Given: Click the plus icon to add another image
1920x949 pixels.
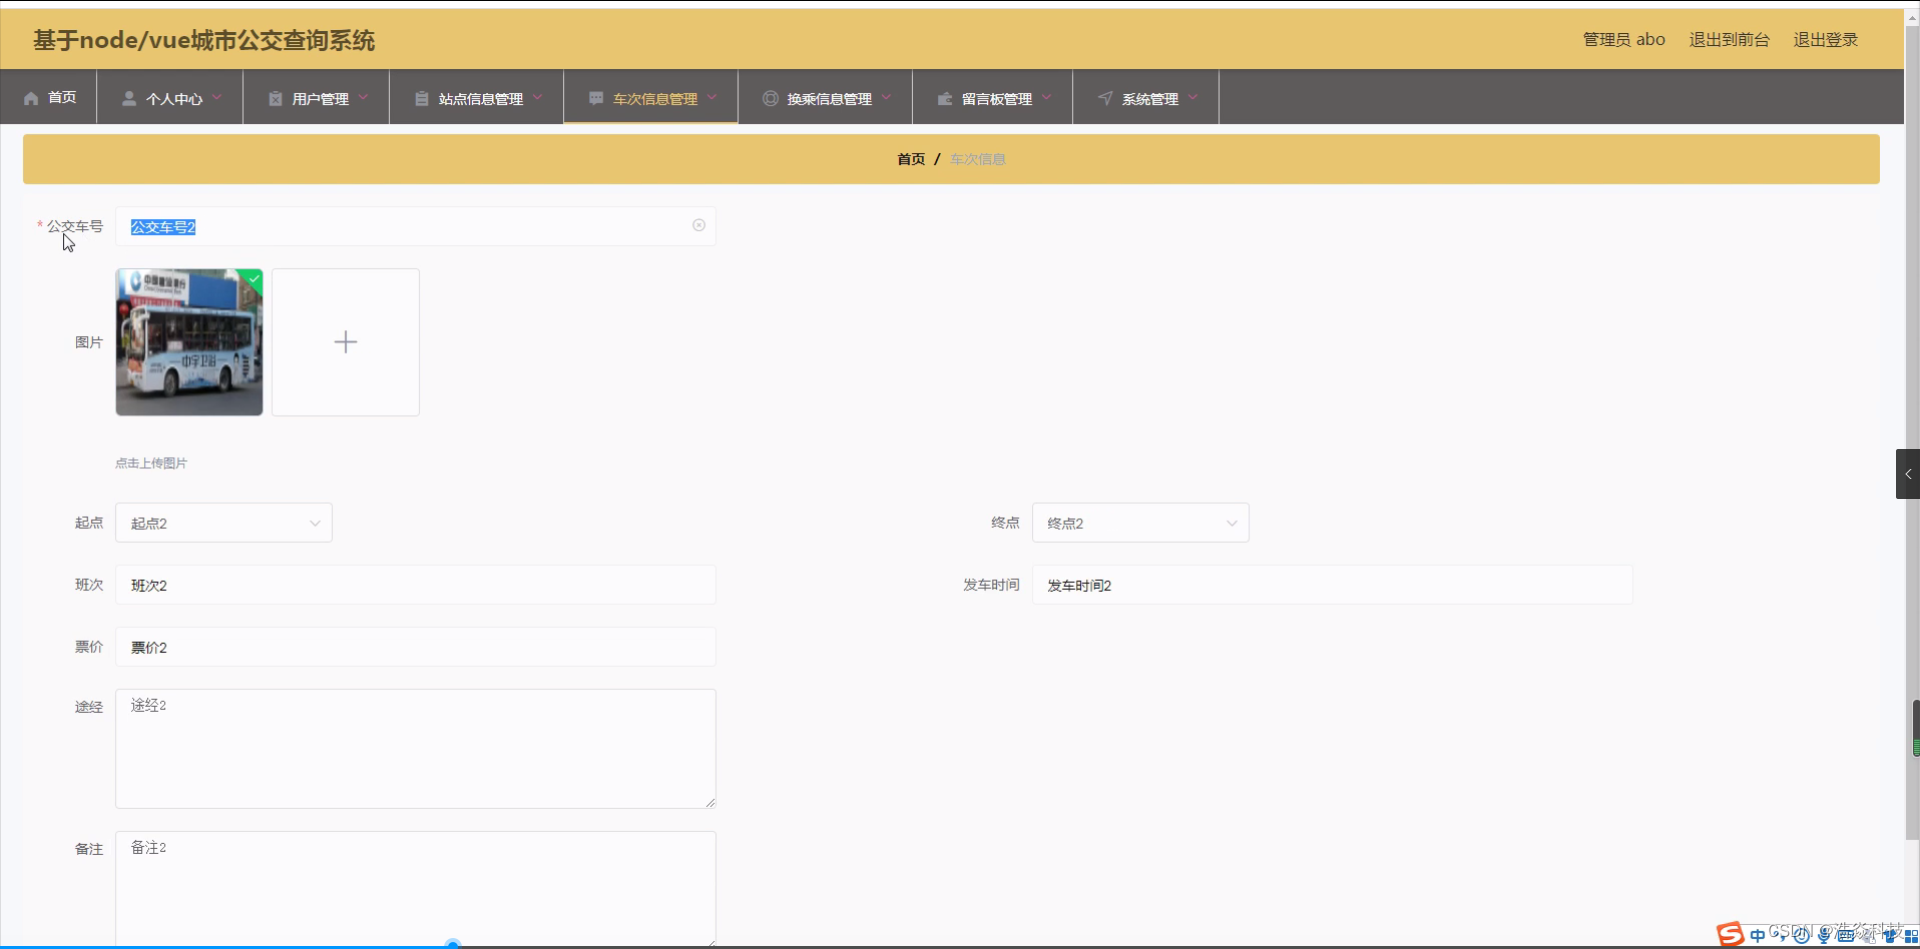Looking at the screenshot, I should point(345,341).
